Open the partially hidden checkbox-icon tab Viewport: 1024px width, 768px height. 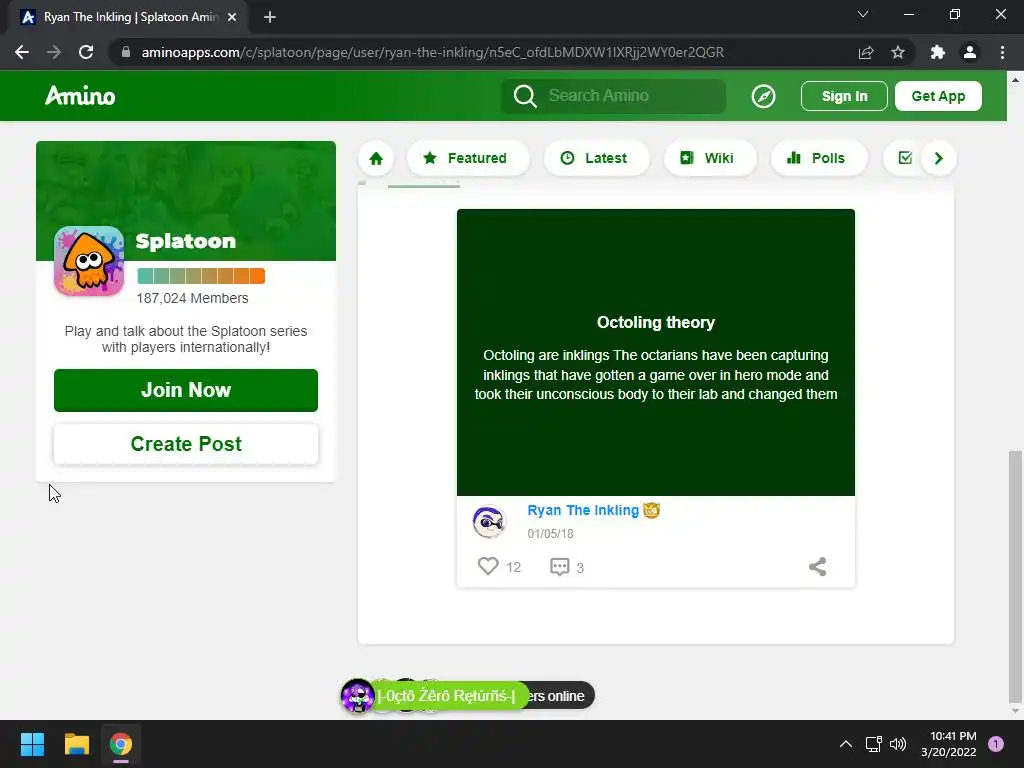[x=904, y=158]
